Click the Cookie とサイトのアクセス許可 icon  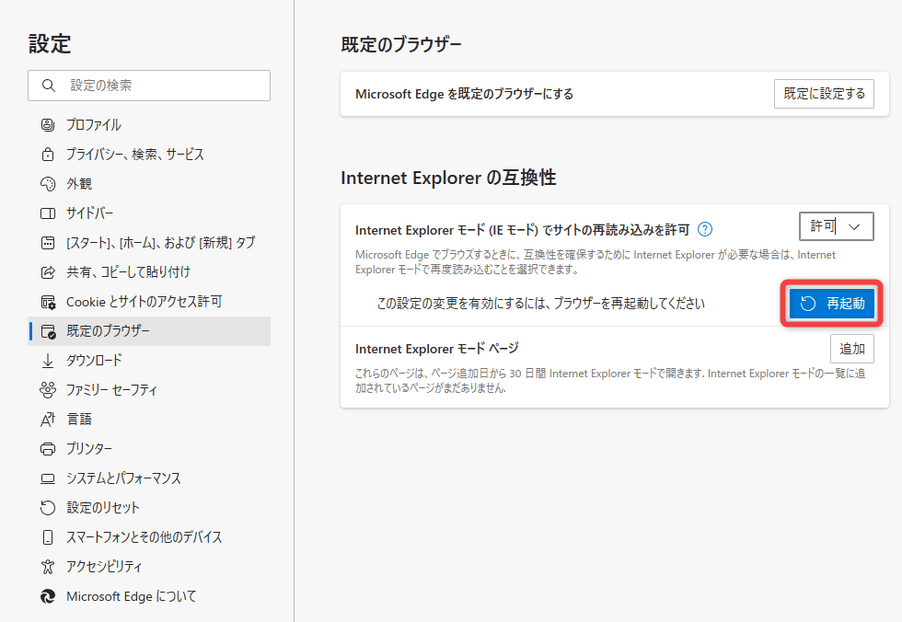coord(48,302)
